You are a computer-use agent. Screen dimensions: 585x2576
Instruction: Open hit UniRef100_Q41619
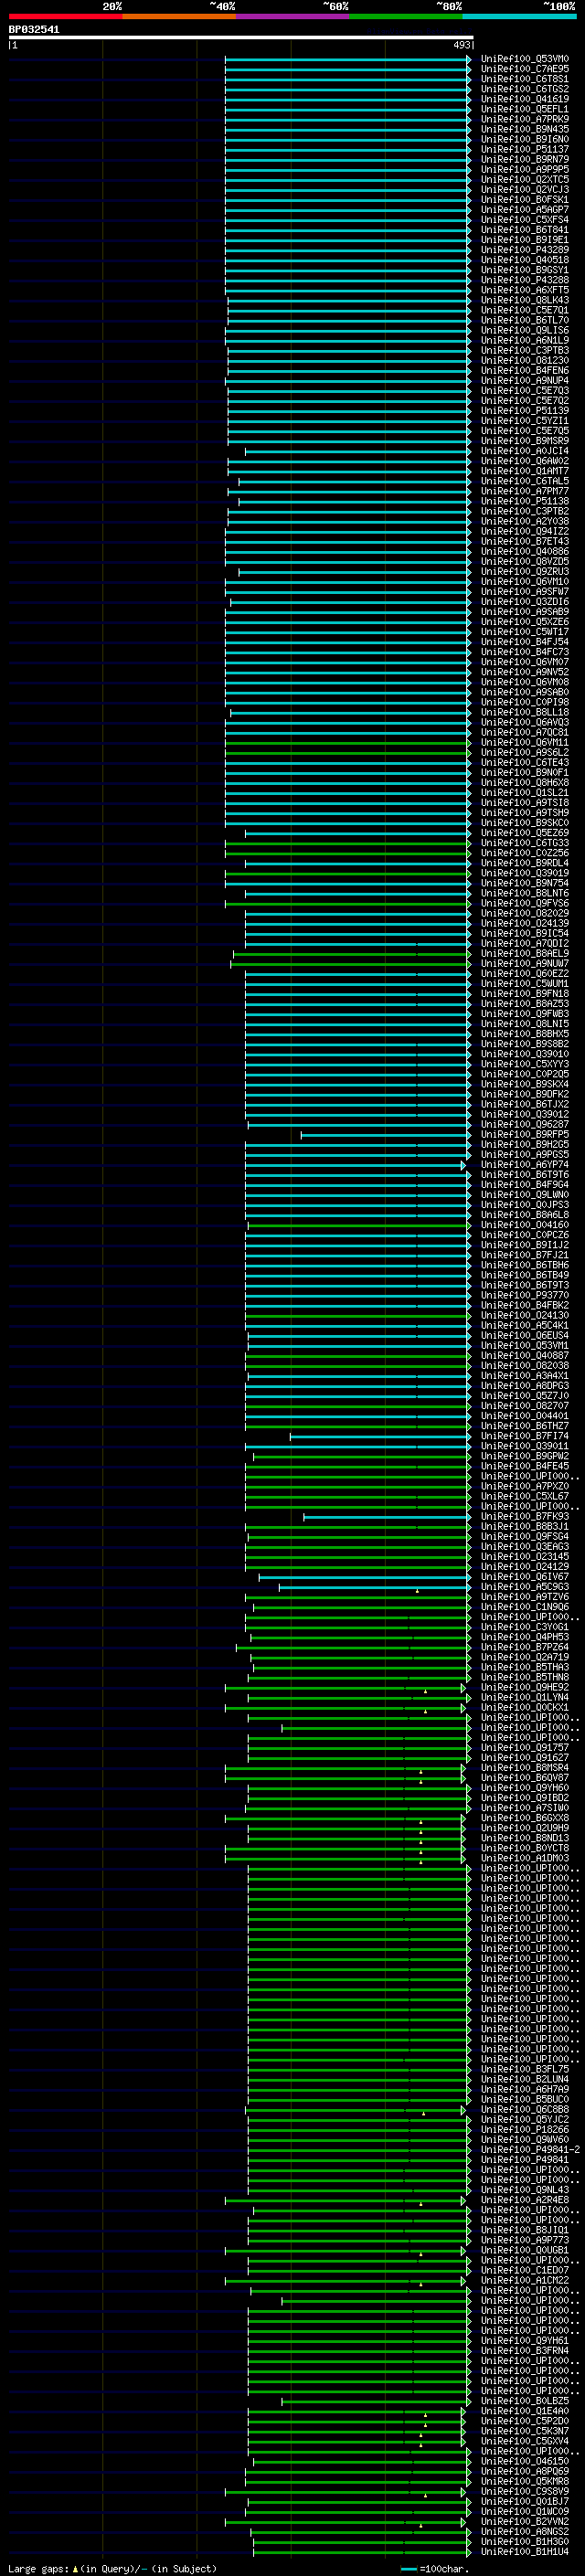525,99
